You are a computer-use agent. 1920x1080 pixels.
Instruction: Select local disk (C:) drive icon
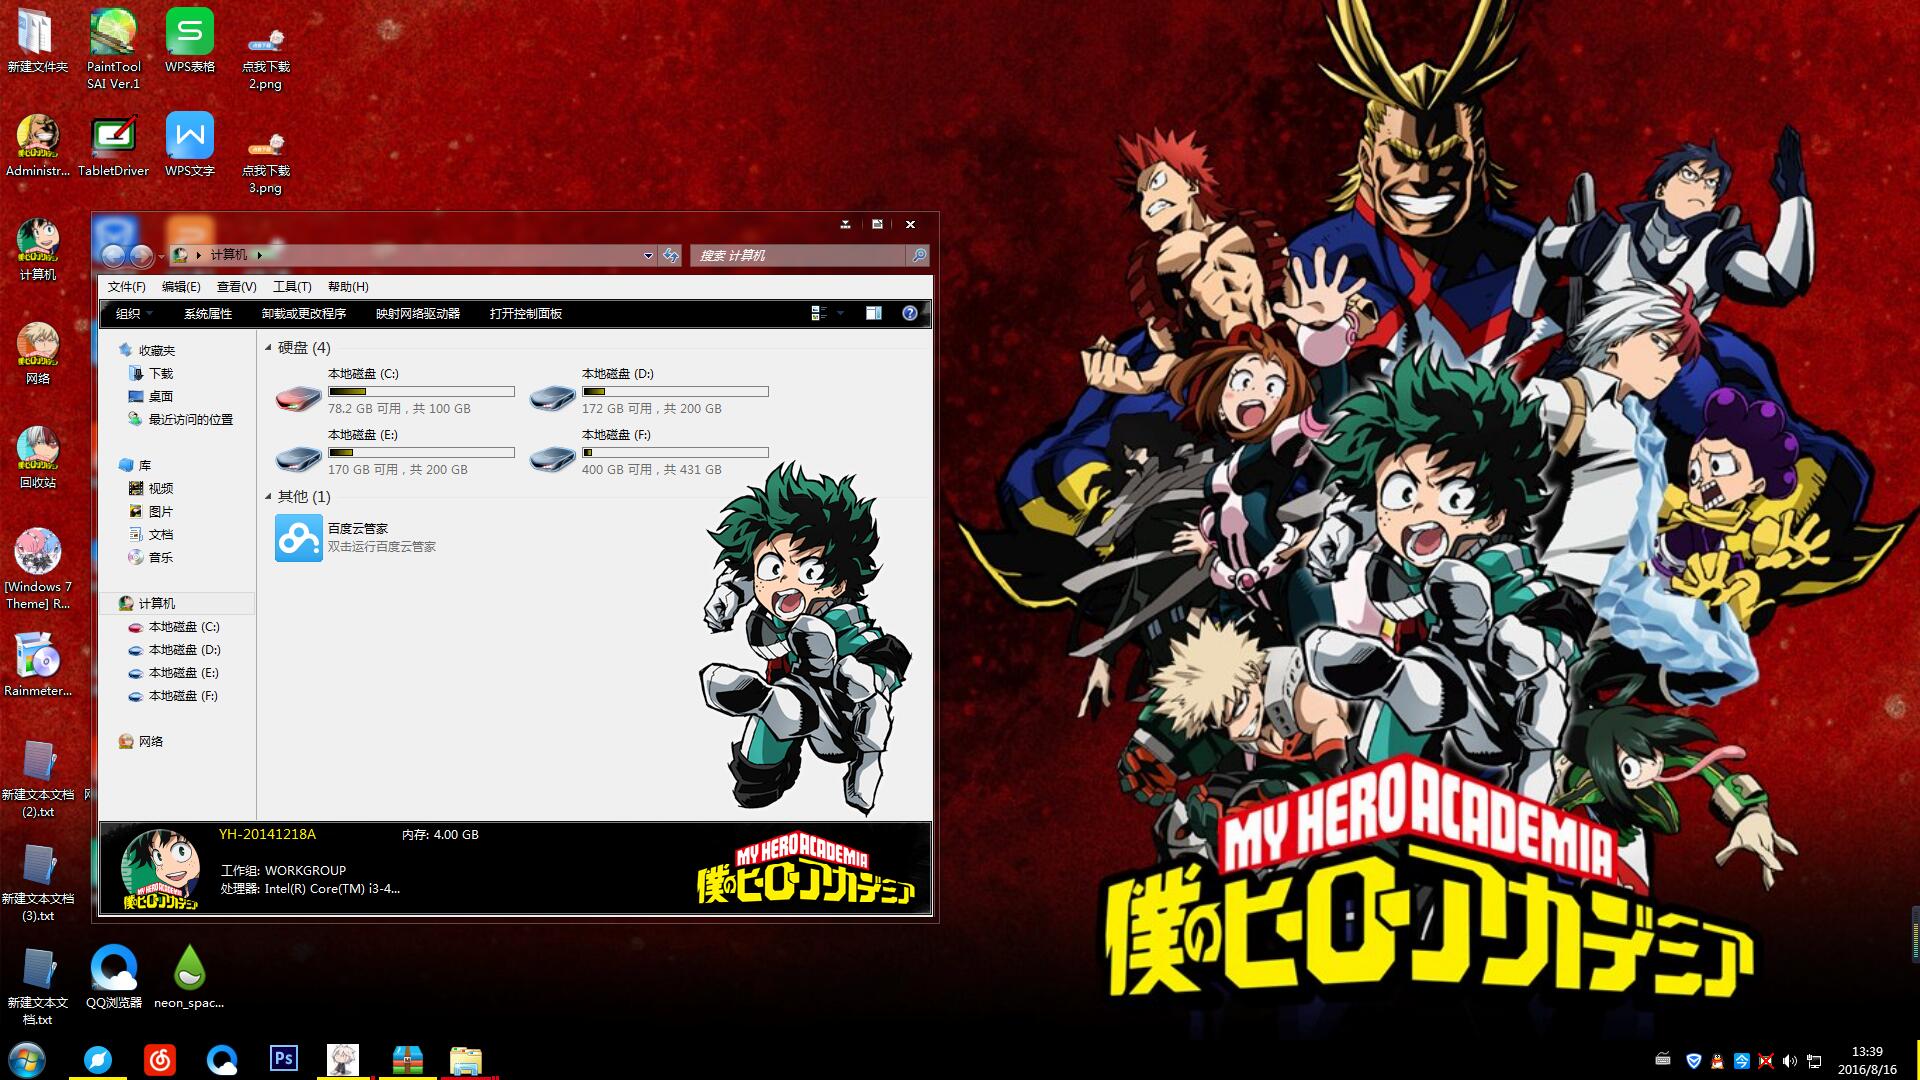click(298, 398)
